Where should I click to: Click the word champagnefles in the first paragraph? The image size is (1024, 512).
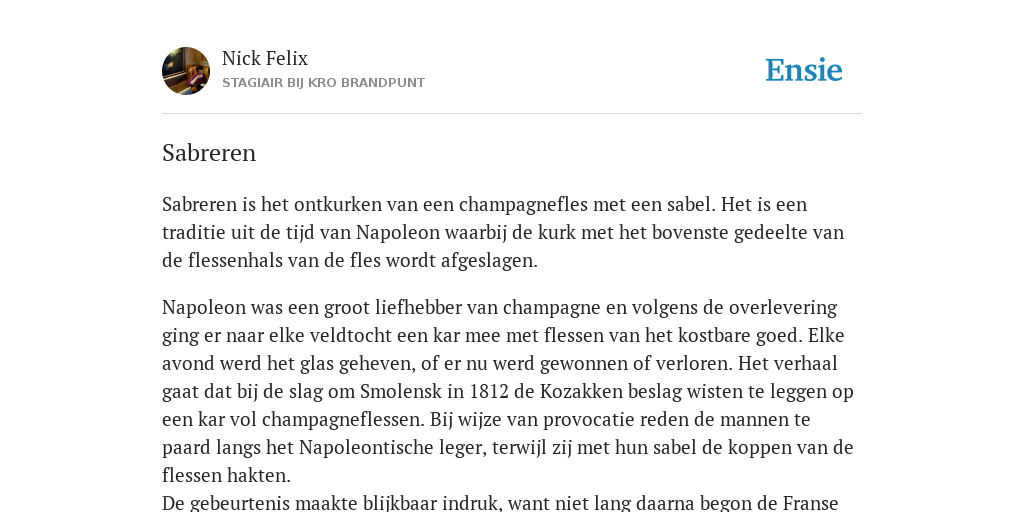pos(523,205)
